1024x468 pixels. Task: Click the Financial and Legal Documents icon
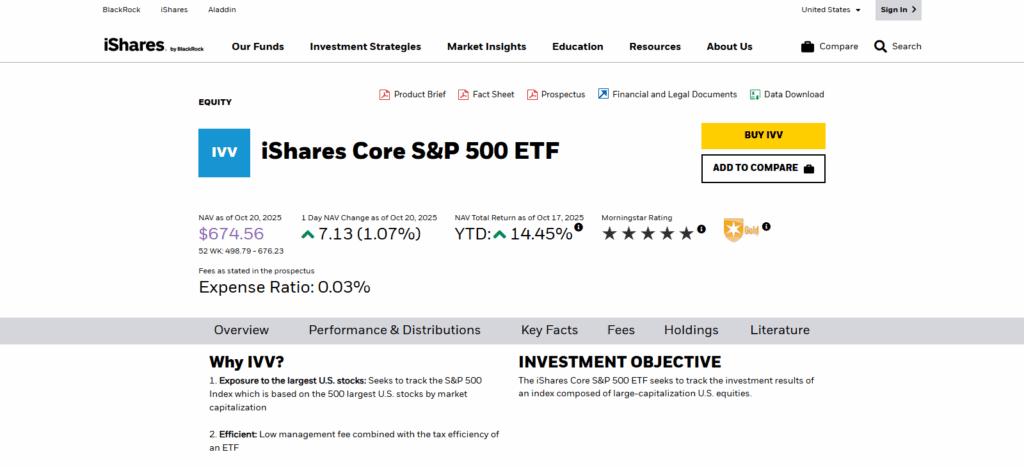tap(603, 94)
